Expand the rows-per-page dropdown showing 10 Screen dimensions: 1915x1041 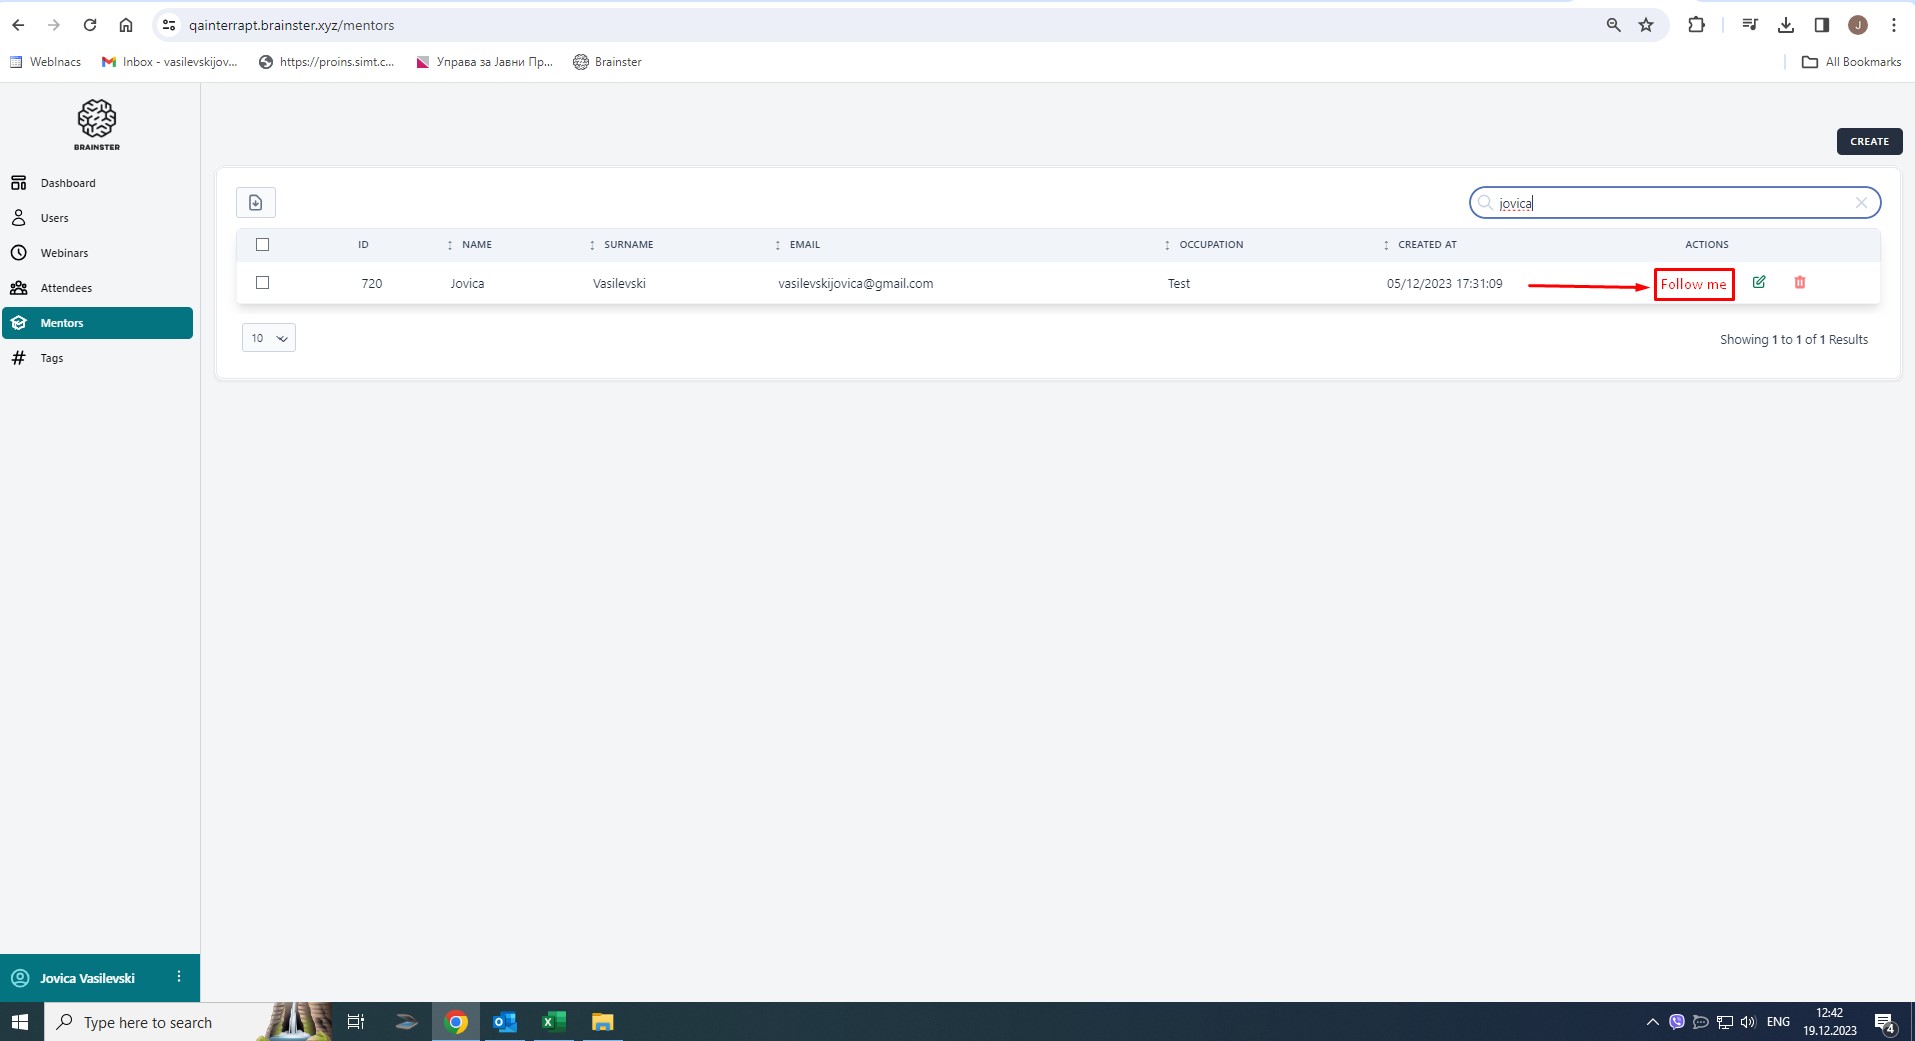[269, 338]
